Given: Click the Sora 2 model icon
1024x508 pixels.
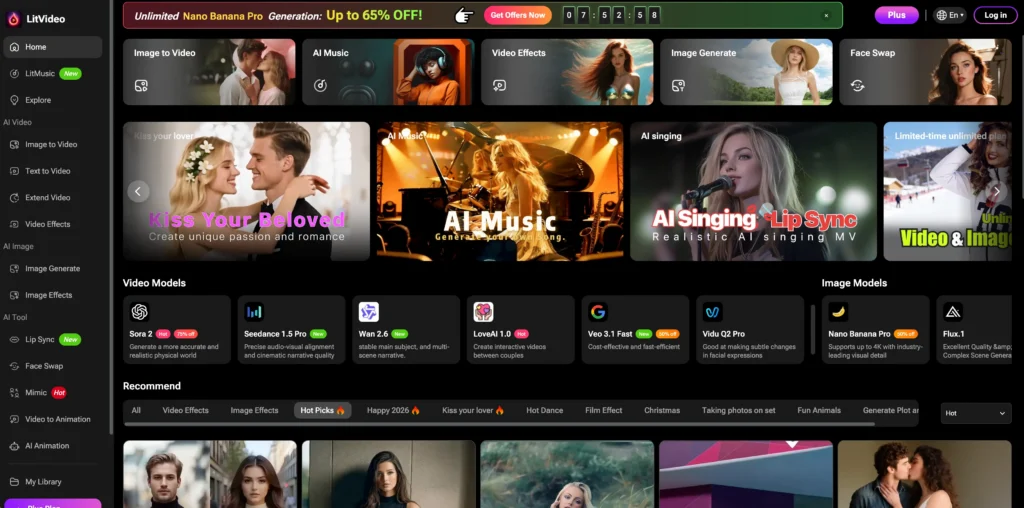Looking at the screenshot, I should click(x=140, y=312).
